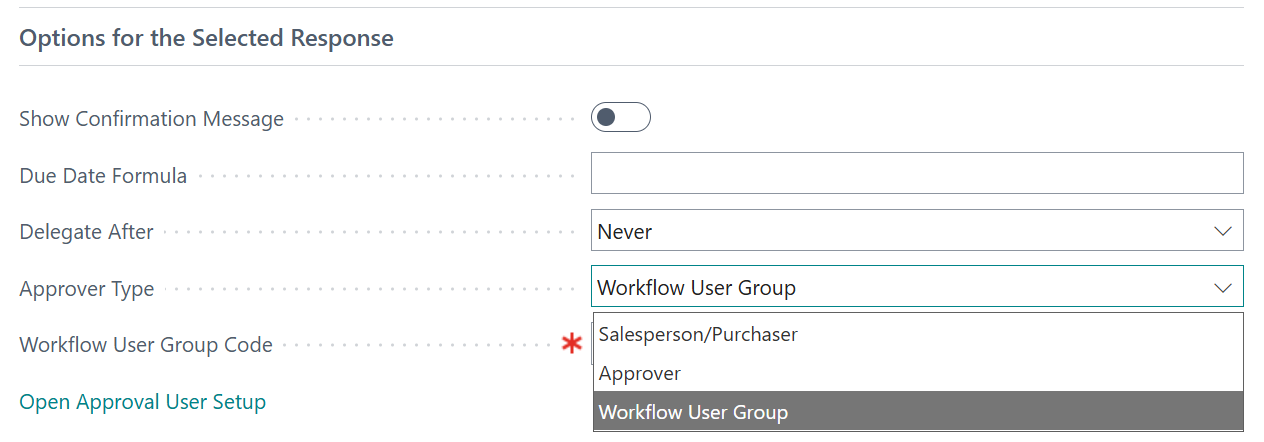
Task: Click the Workflow User Group Code label
Action: click(x=146, y=345)
